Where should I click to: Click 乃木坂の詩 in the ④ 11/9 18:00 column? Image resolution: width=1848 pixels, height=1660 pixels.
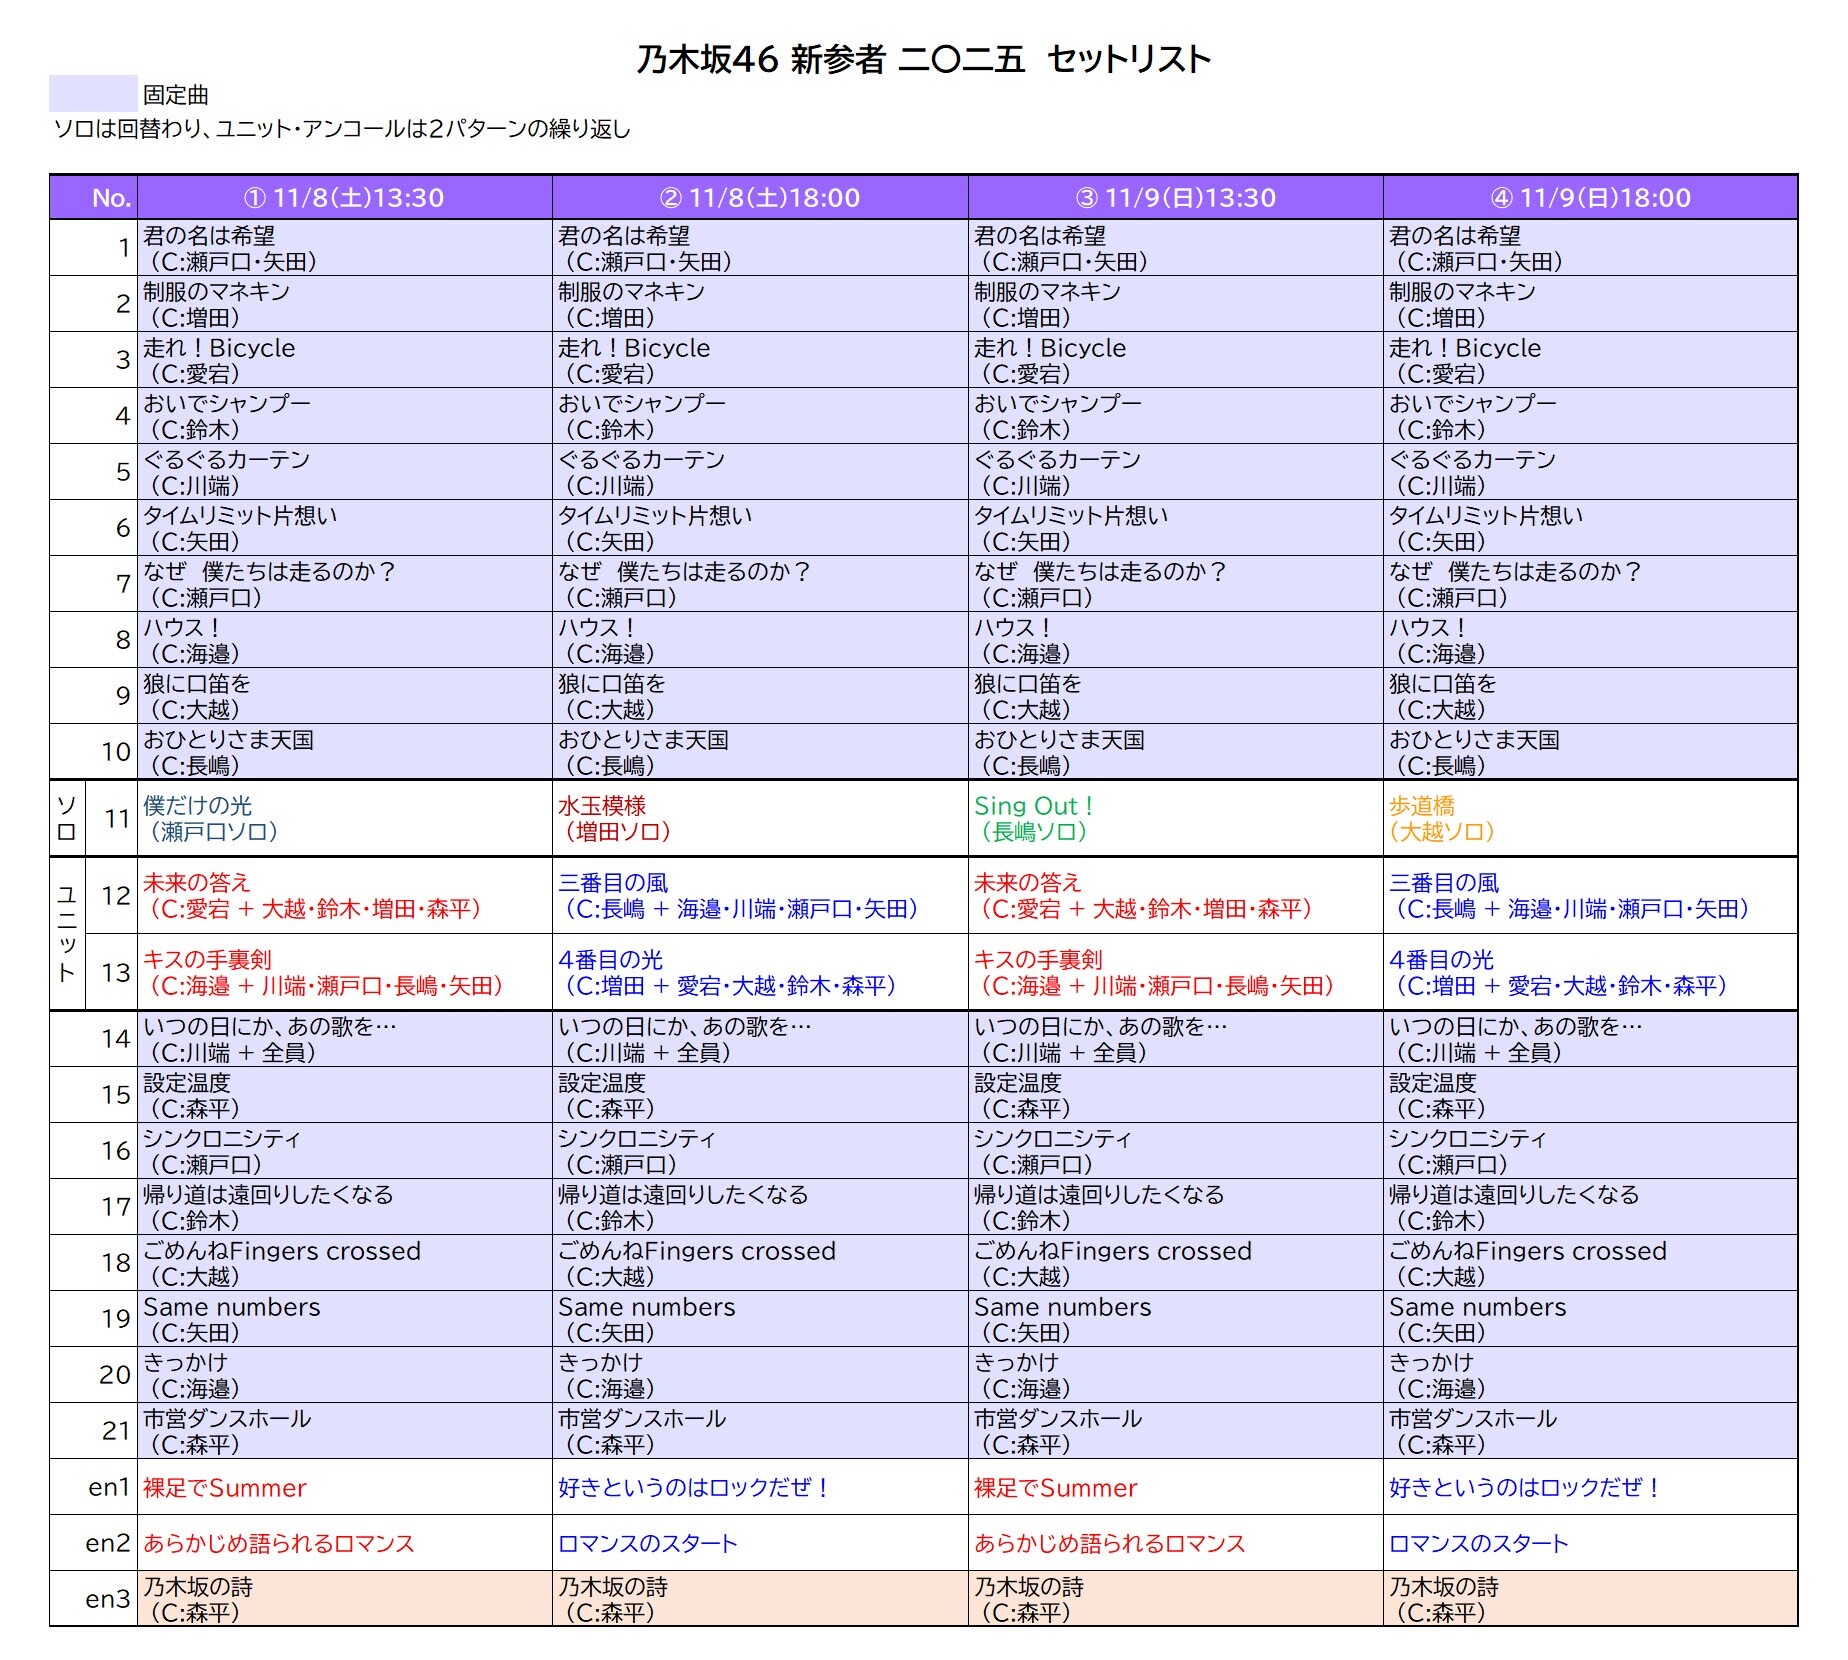[1591, 1599]
